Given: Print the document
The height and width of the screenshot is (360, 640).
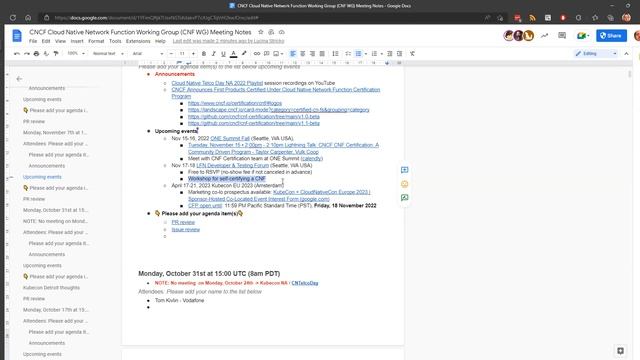Looking at the screenshot, I should pos(36,53).
